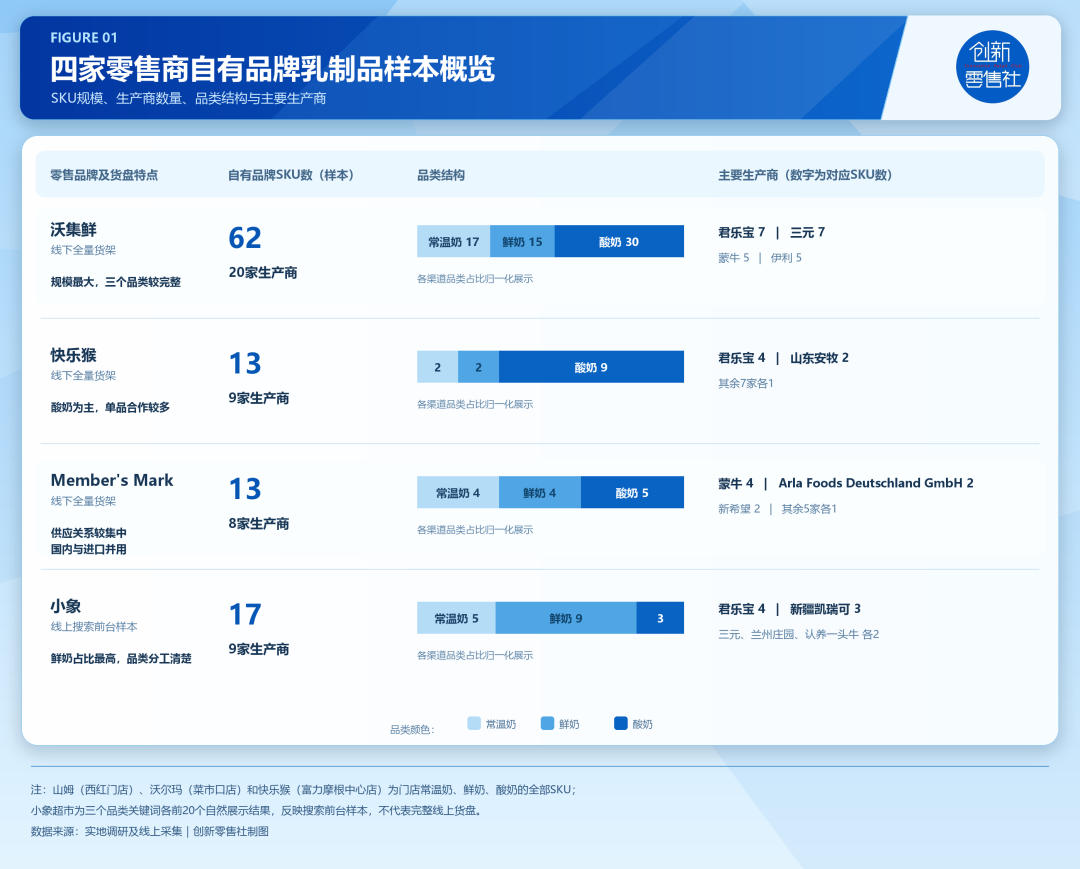Click column header 零售品牌及货盘特点
This screenshot has width=1080, height=869.
point(104,175)
